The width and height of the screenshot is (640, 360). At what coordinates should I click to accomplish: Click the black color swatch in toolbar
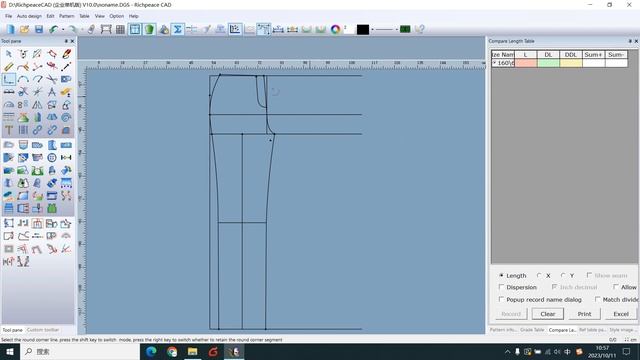pos(362,29)
